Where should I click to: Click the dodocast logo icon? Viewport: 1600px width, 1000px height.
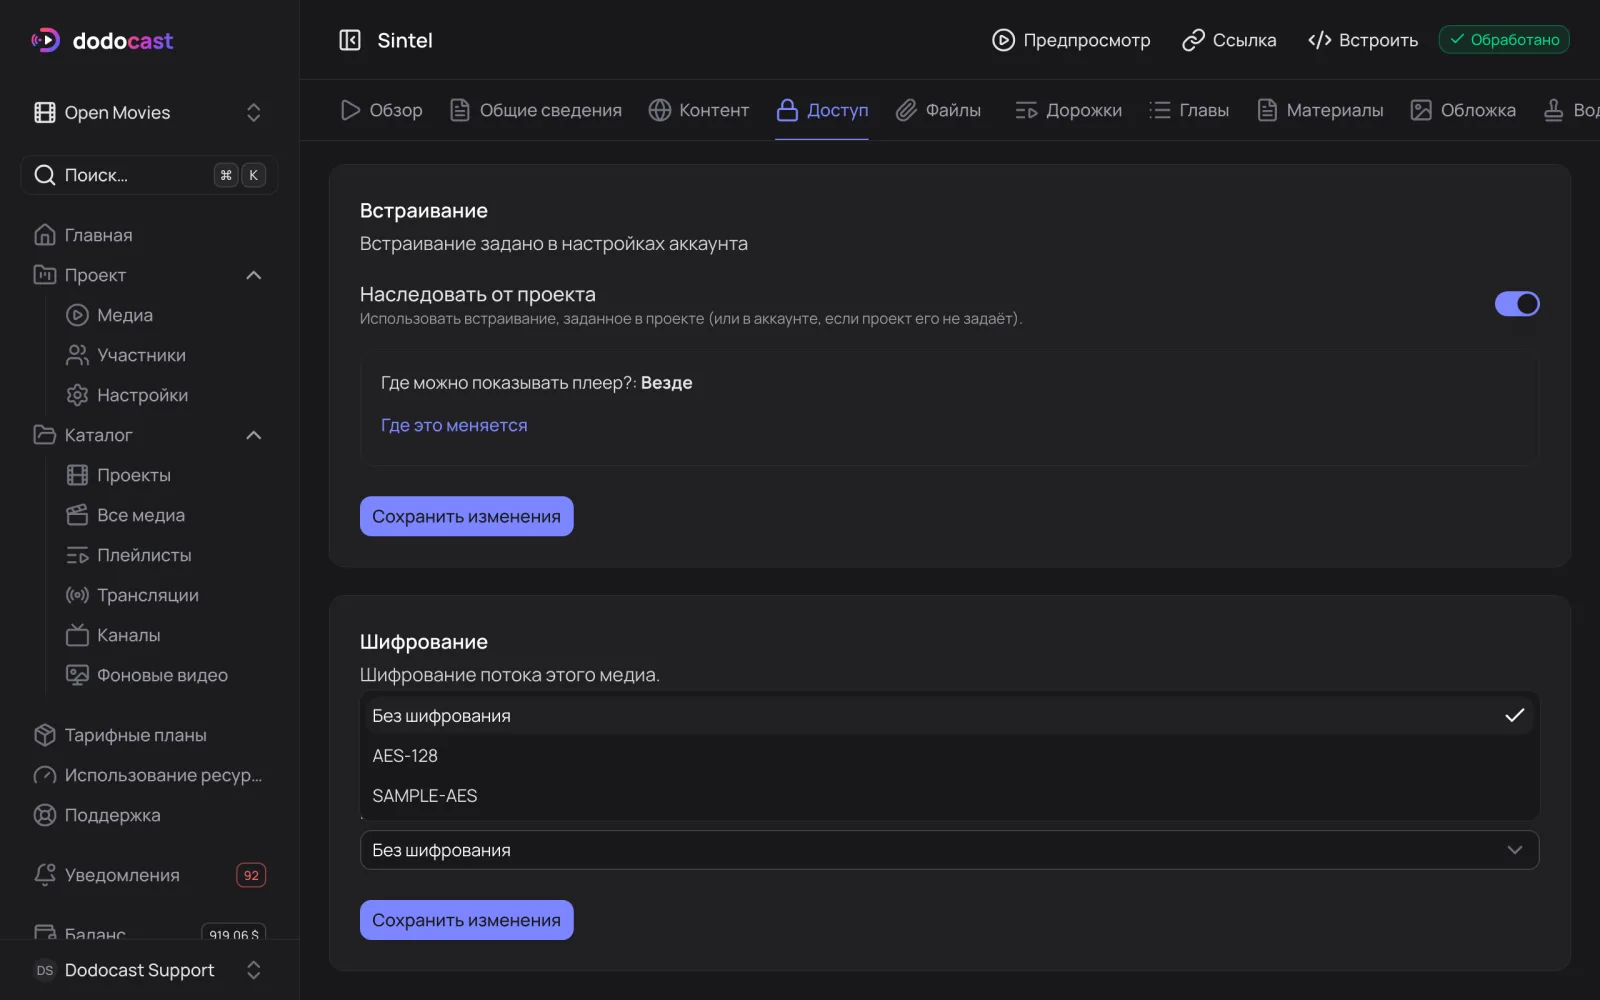click(45, 40)
